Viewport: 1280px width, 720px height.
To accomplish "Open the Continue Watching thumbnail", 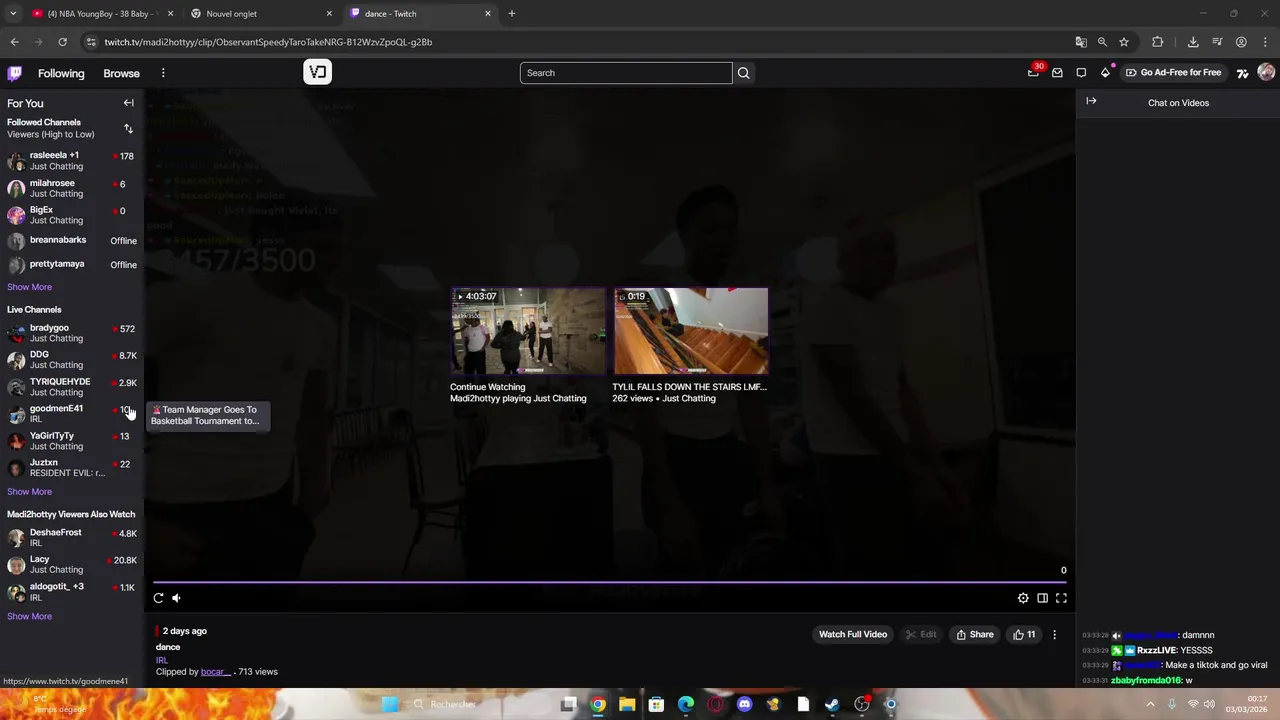I will [528, 331].
